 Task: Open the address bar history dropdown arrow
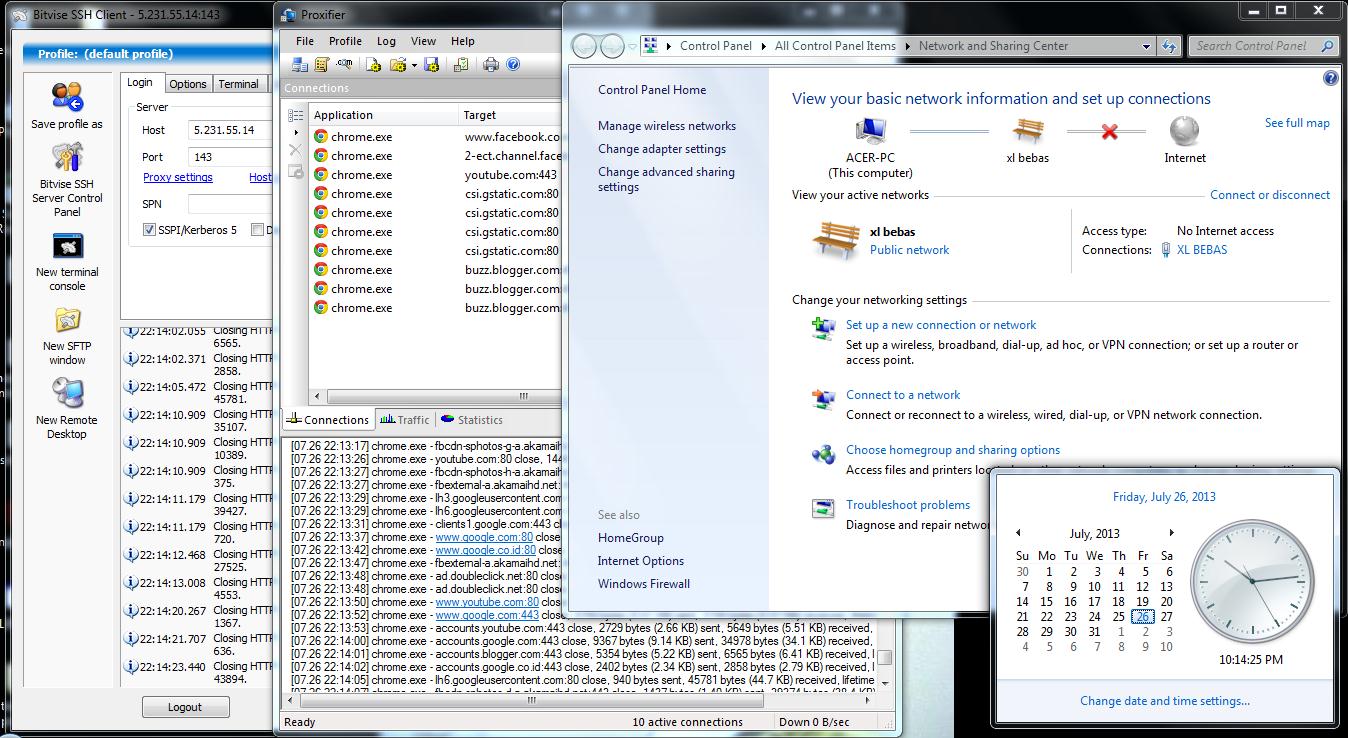[x=1146, y=46]
